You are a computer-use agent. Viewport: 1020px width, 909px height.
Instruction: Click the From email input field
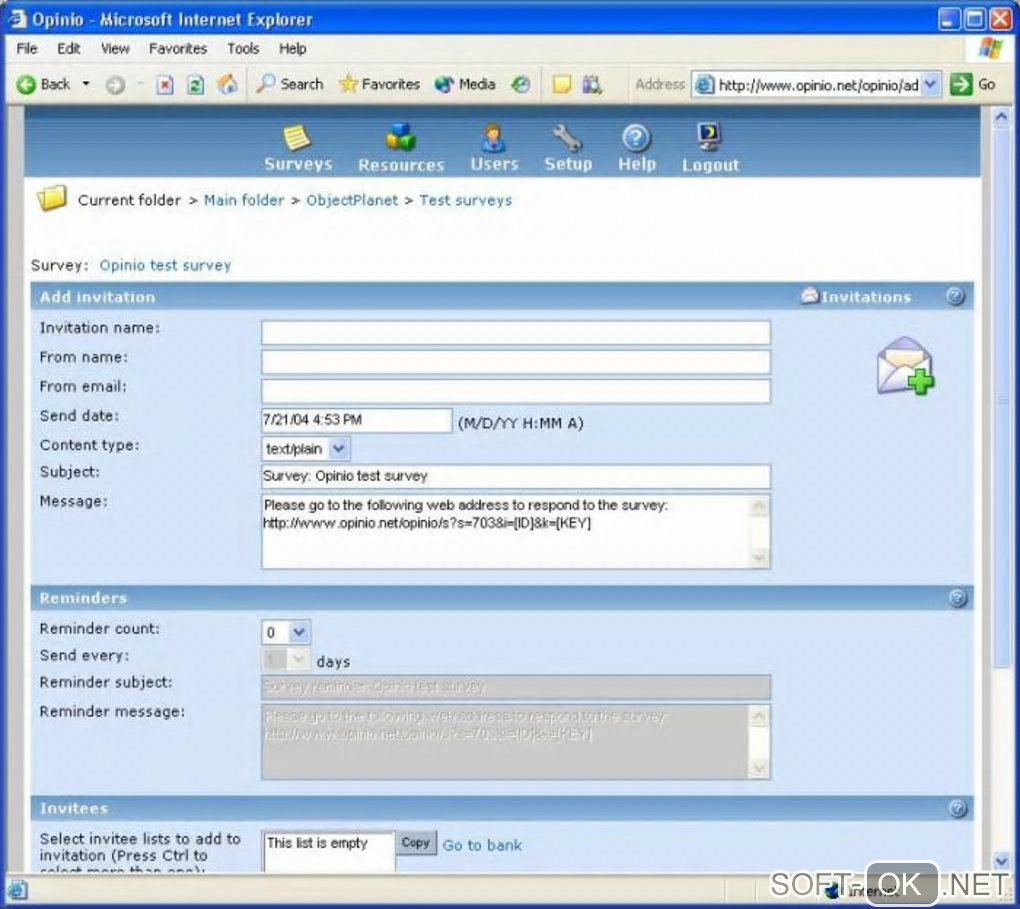[x=516, y=391]
